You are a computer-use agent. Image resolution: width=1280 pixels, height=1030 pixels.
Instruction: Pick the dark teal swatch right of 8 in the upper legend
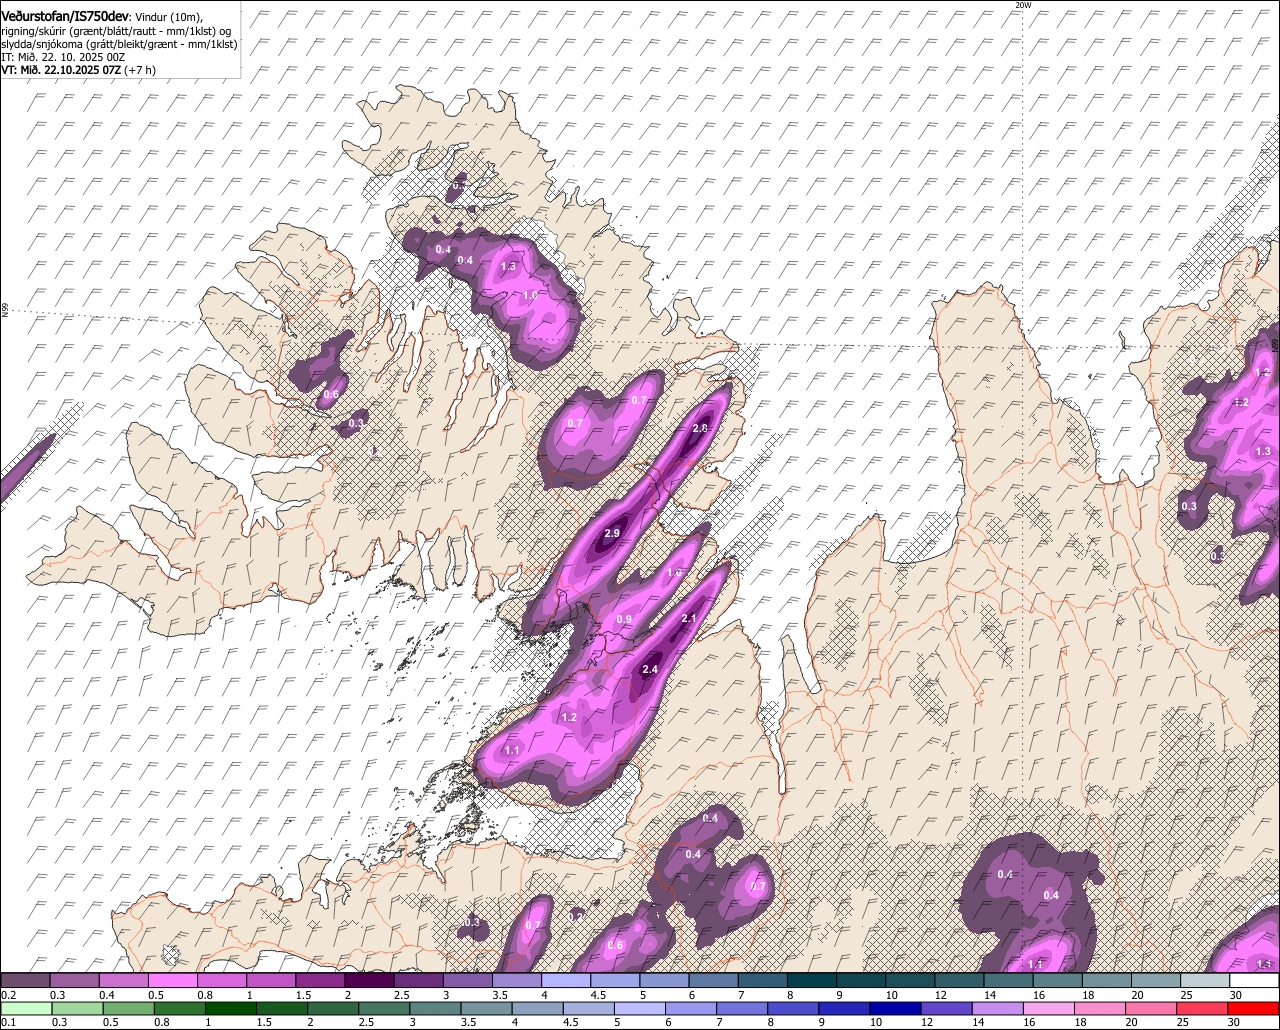click(812, 980)
